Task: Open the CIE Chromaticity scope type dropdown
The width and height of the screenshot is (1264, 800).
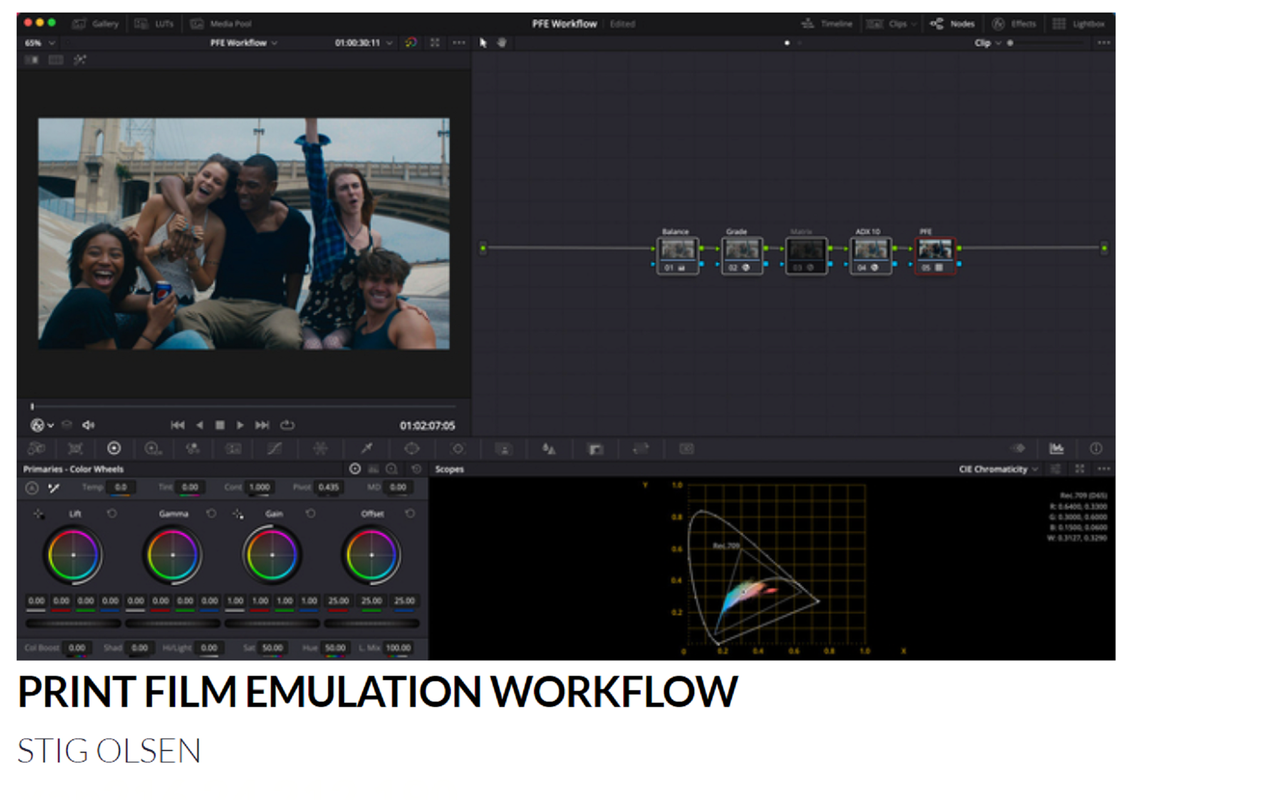Action: point(999,469)
